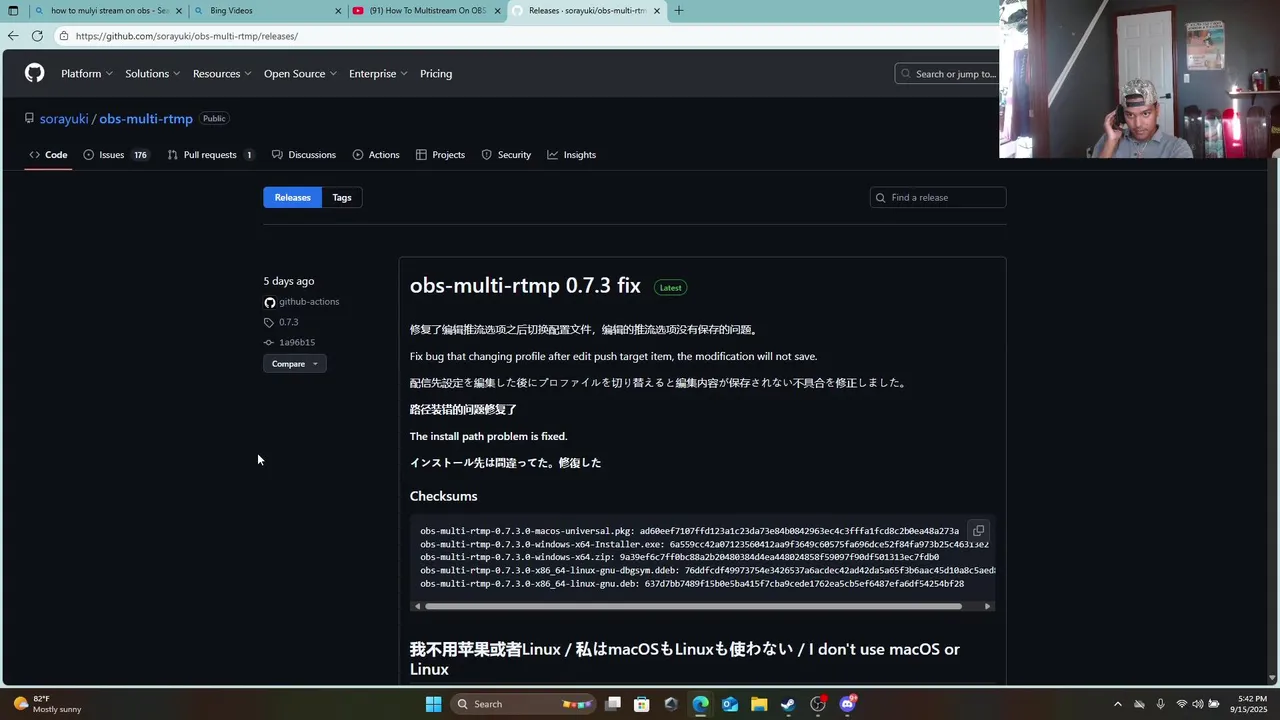
Task: Expand the Resources menu
Action: (222, 74)
